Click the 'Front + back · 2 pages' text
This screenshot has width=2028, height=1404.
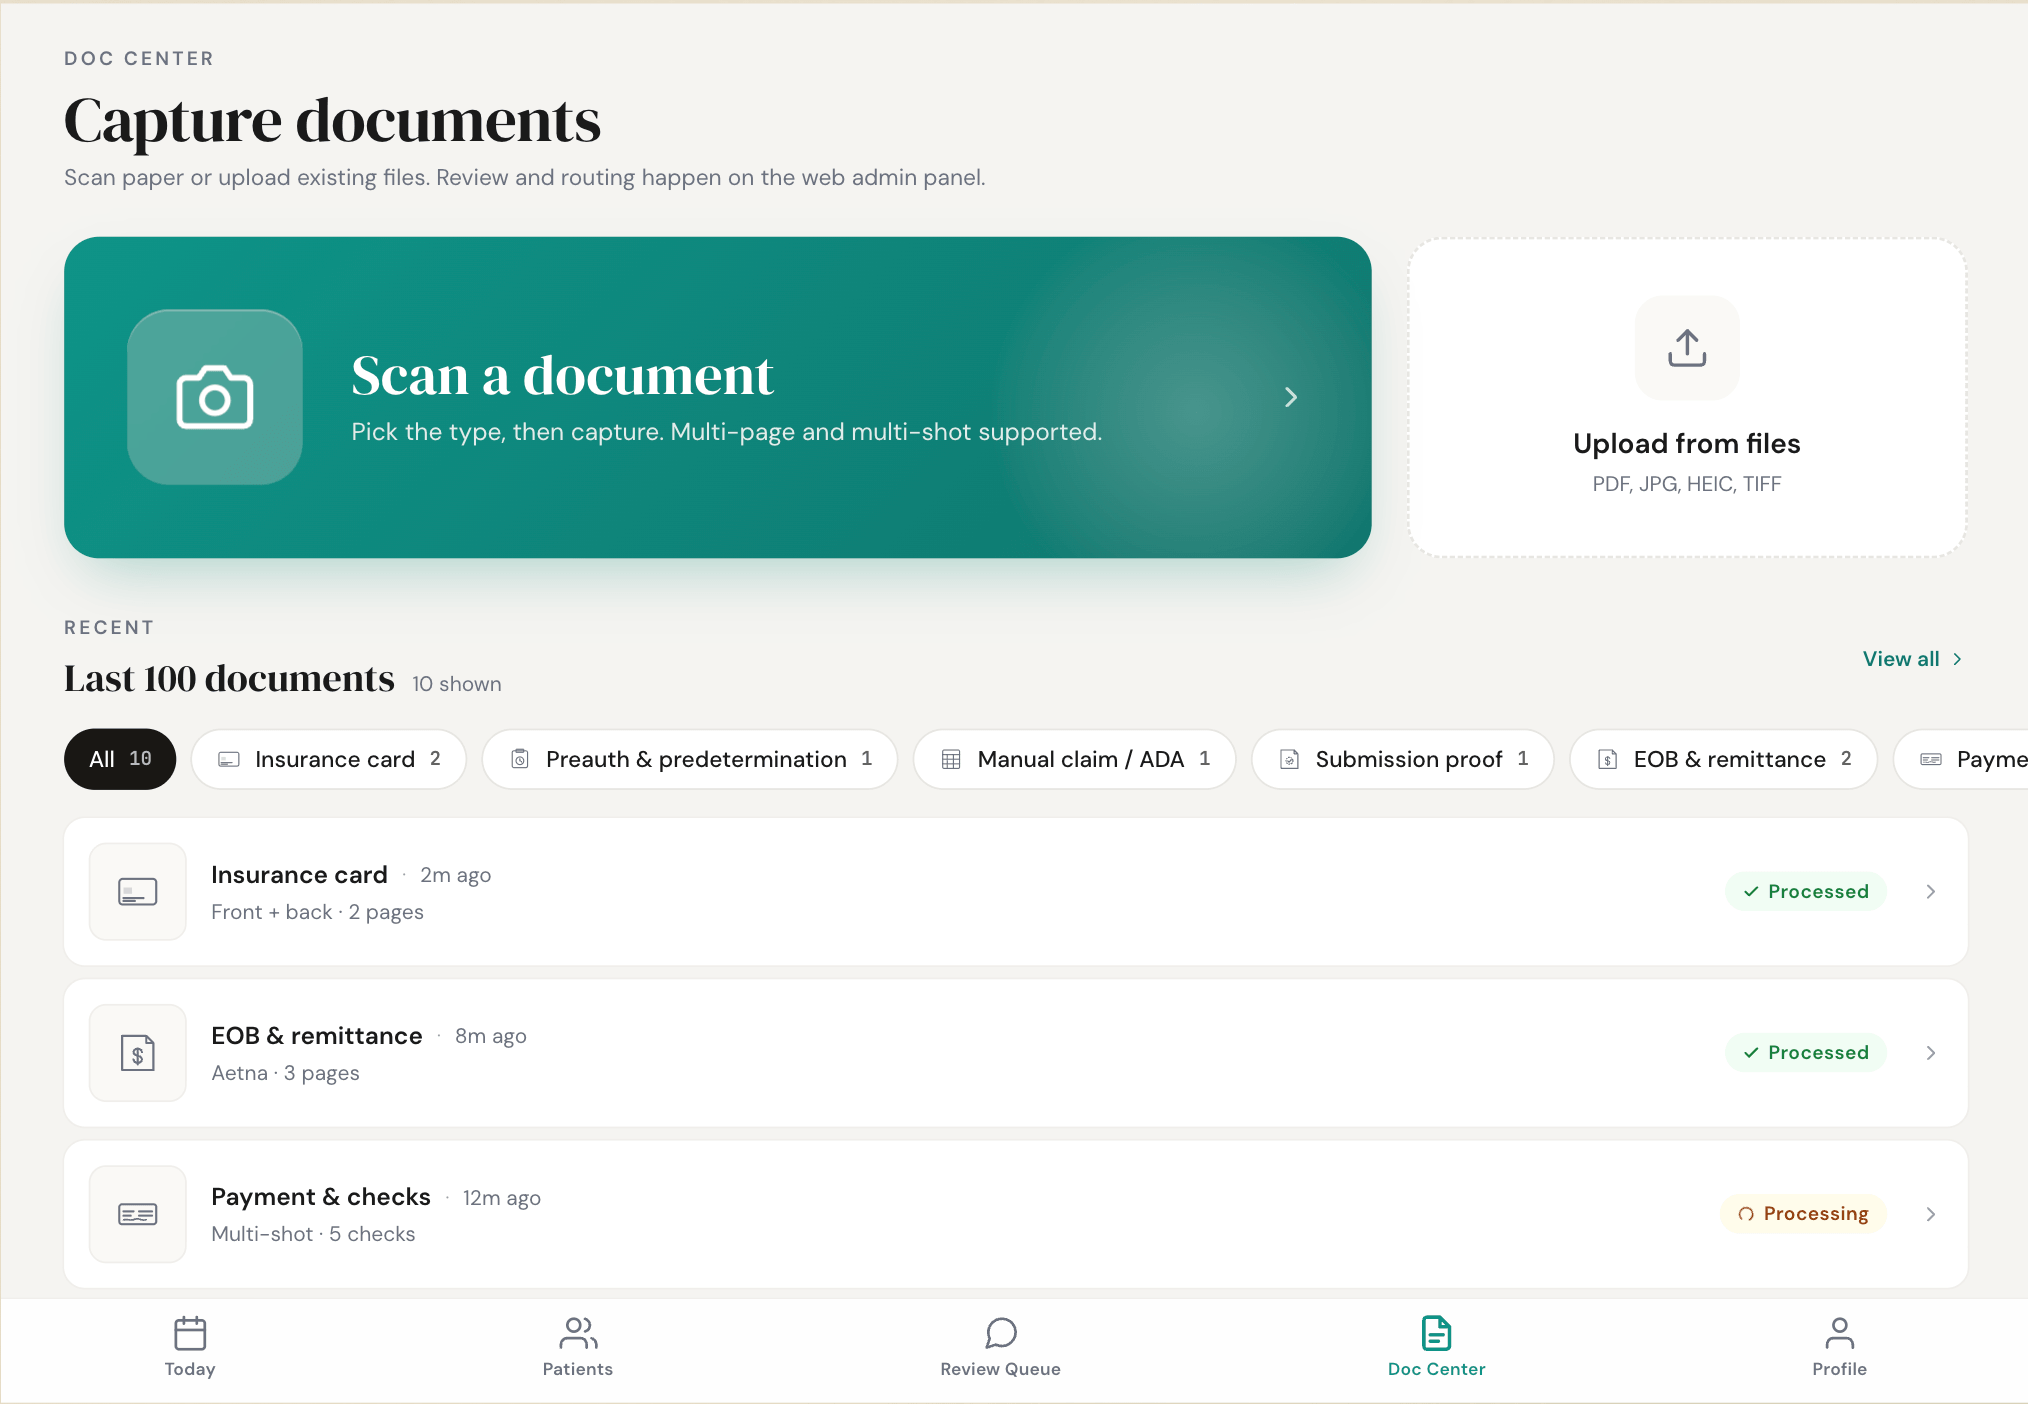[317, 912]
